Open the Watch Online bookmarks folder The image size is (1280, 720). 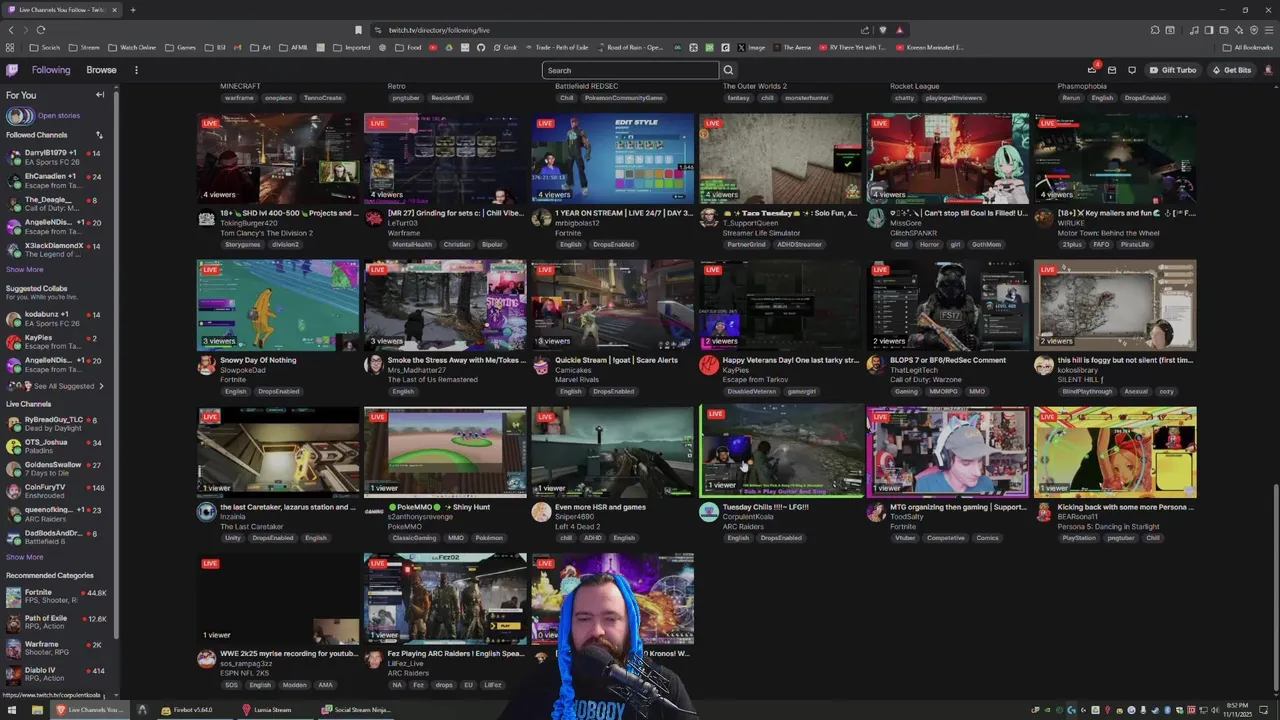pyautogui.click(x=132, y=47)
